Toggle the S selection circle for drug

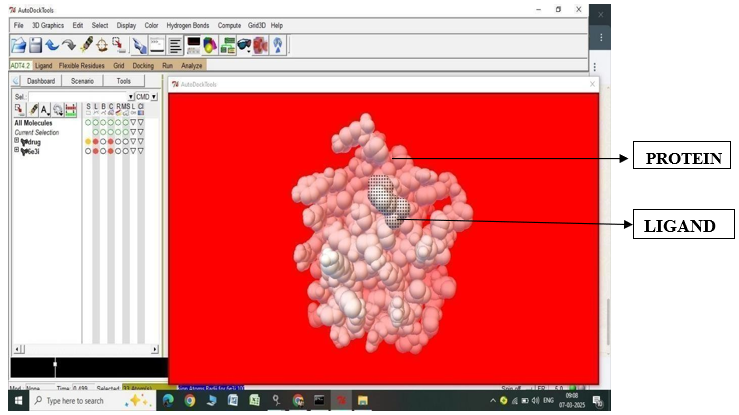click(88, 142)
